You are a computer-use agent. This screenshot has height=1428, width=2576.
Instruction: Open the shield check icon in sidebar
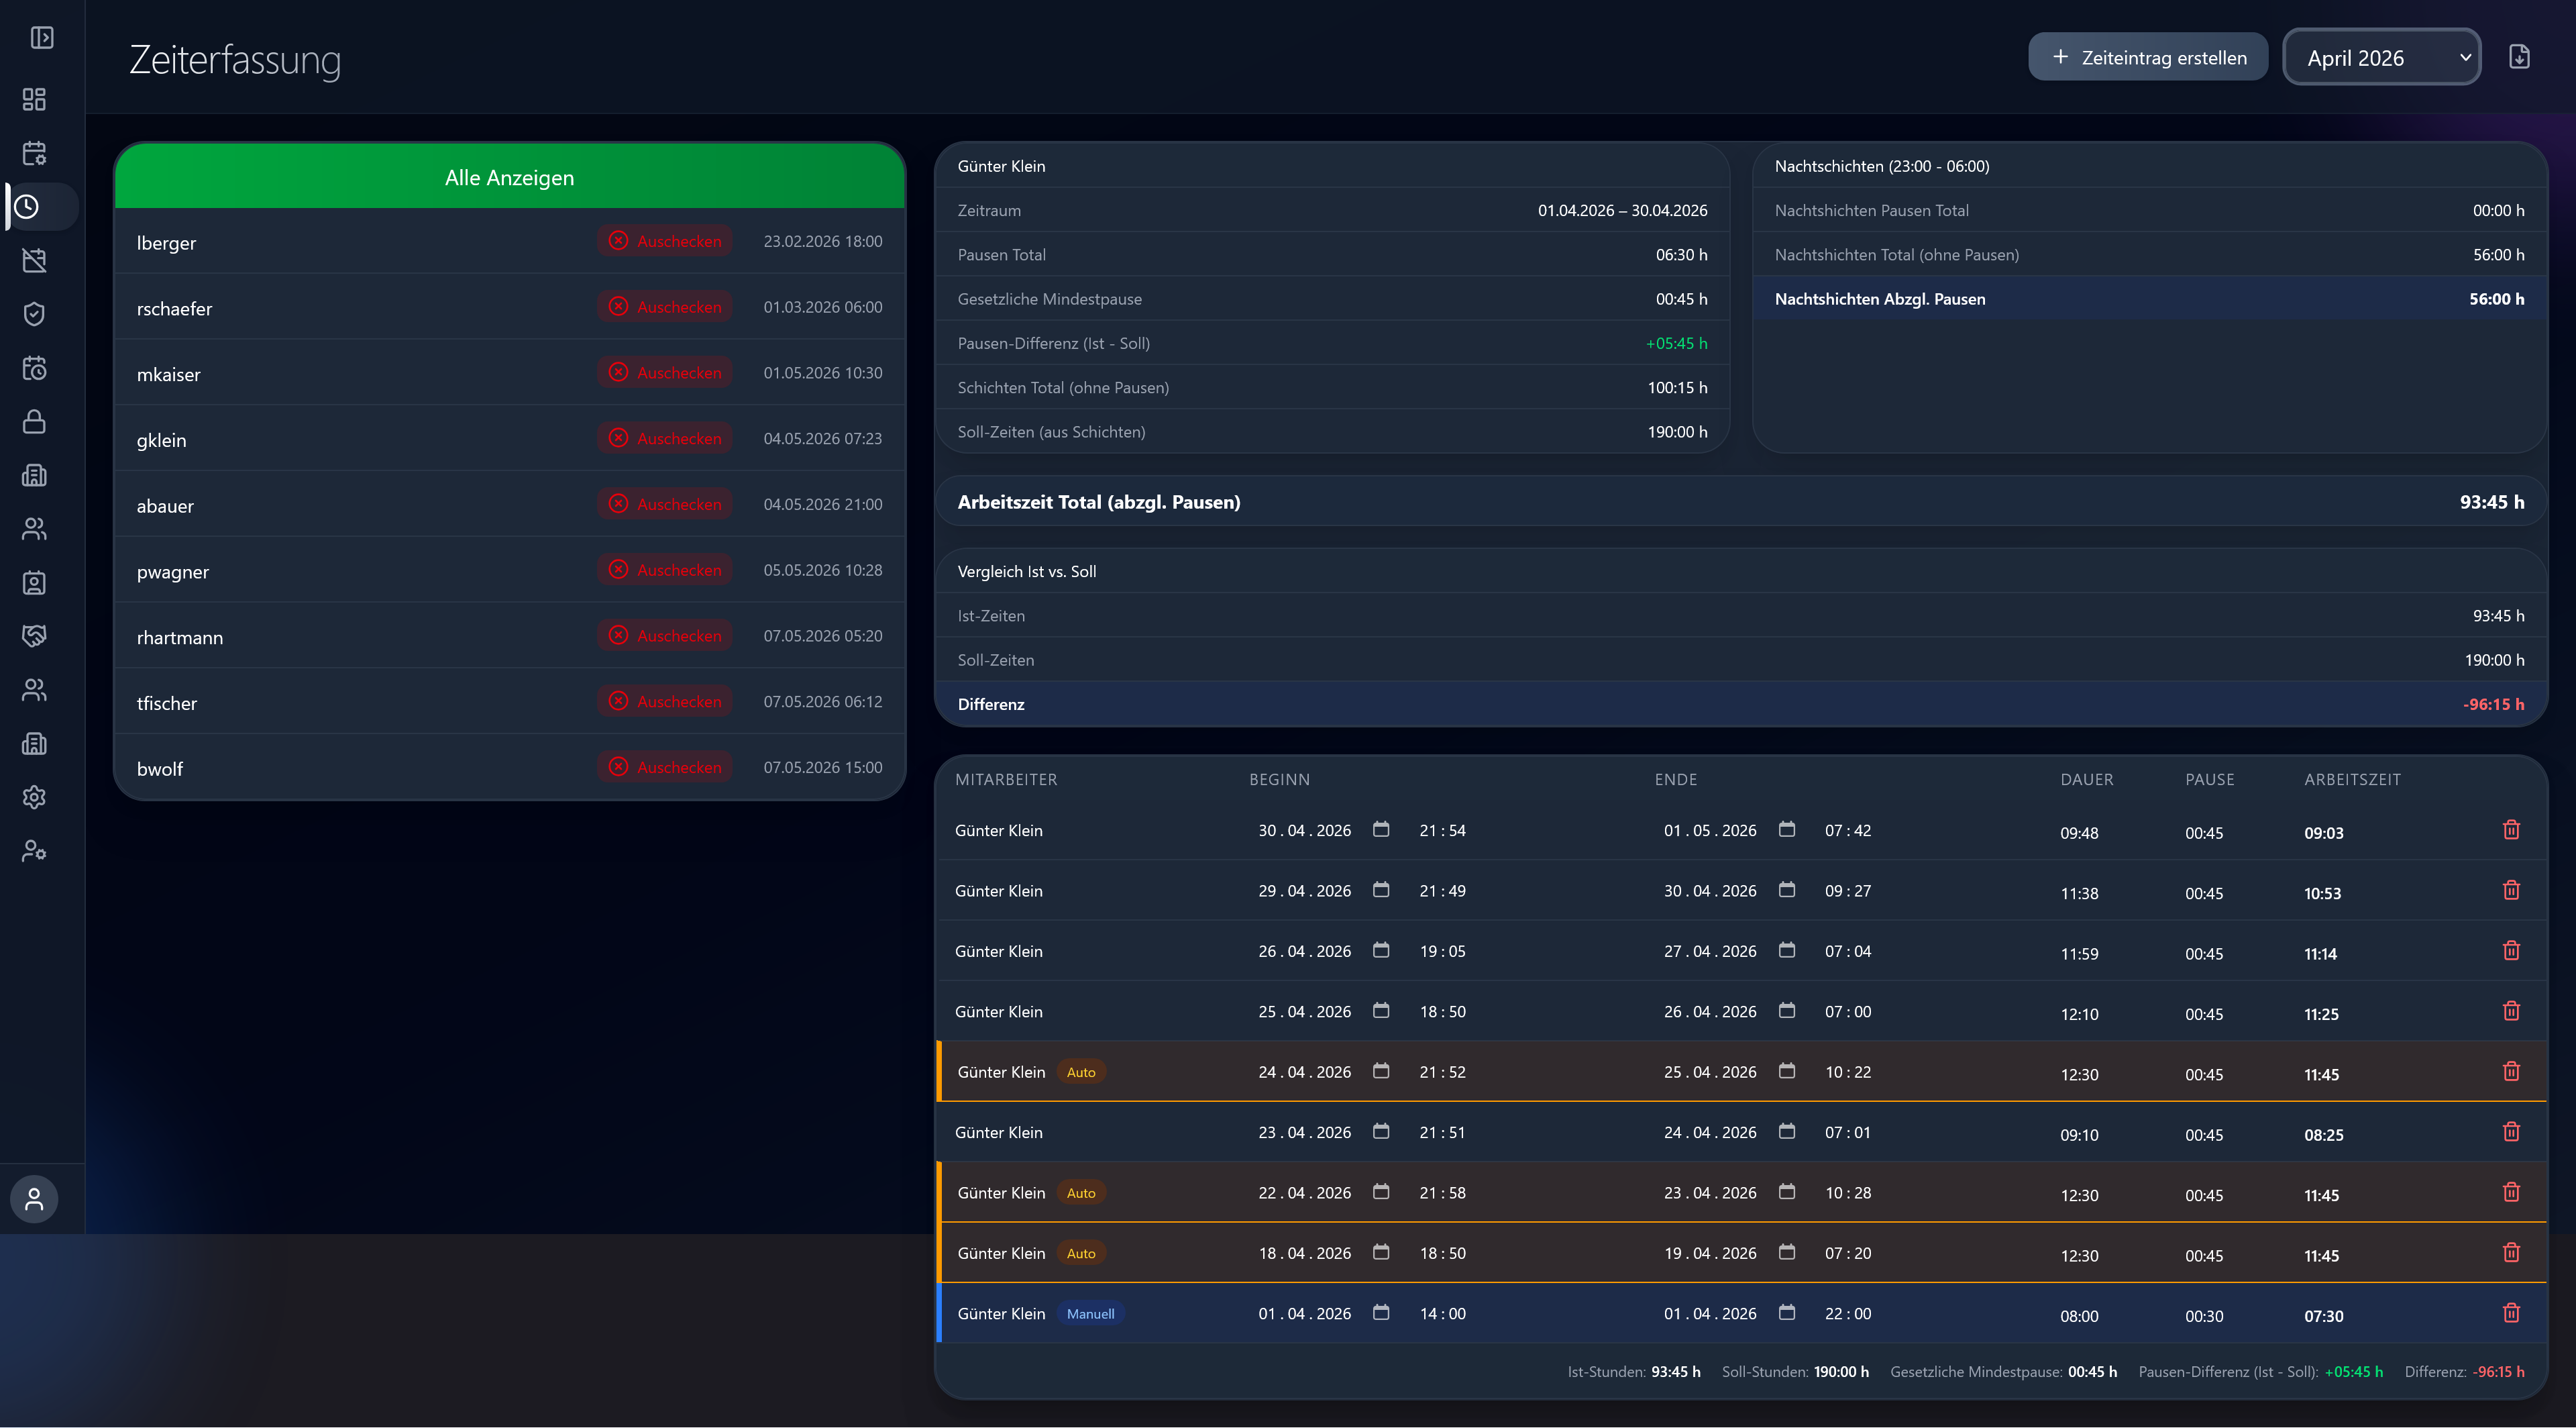pos(34,314)
